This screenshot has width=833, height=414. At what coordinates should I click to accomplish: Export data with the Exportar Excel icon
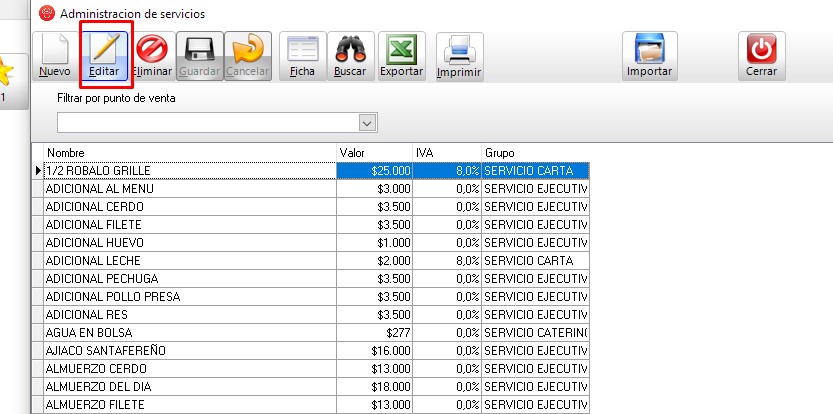click(401, 50)
